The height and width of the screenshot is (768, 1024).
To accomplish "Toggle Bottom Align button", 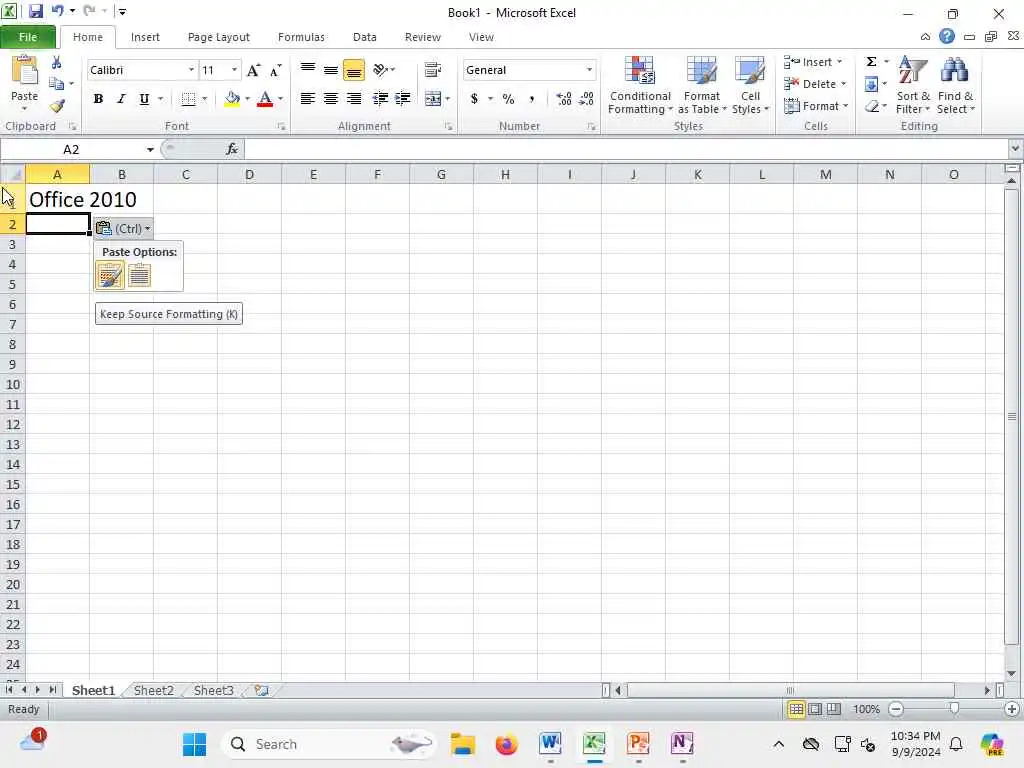I will click(354, 69).
